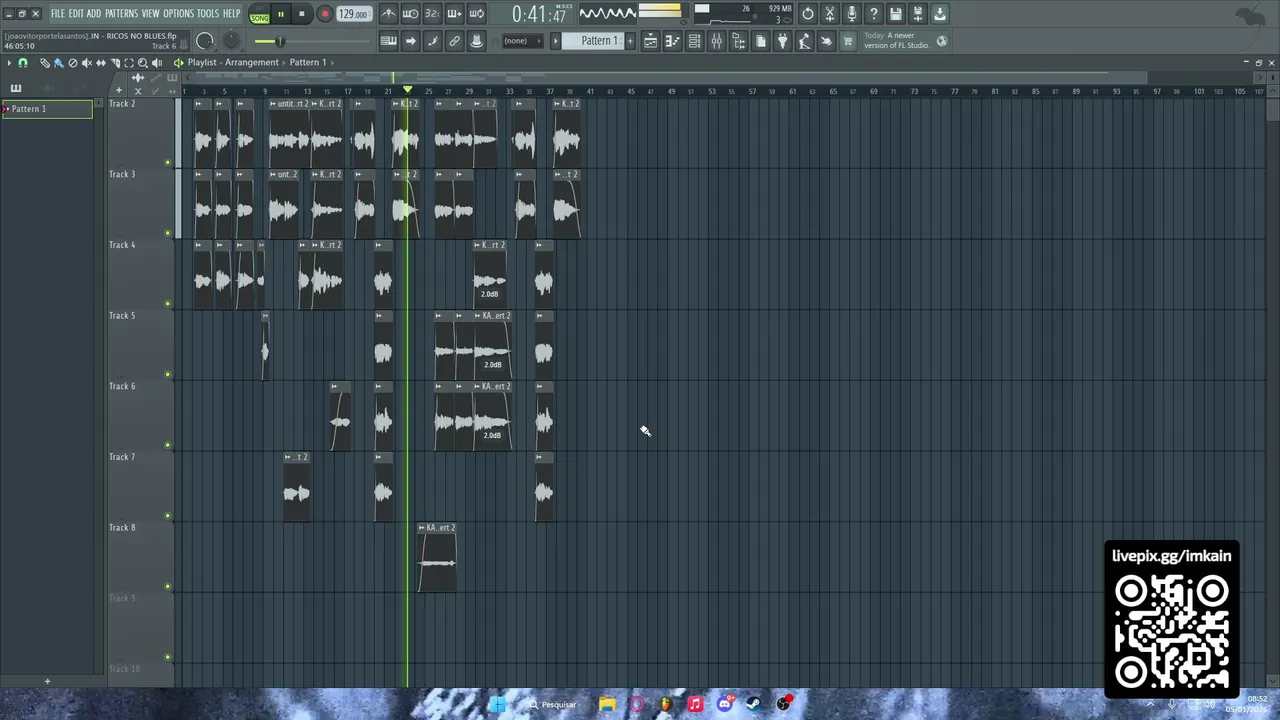The image size is (1280, 720).
Task: Enable the recording countdown icon
Action: [432, 14]
